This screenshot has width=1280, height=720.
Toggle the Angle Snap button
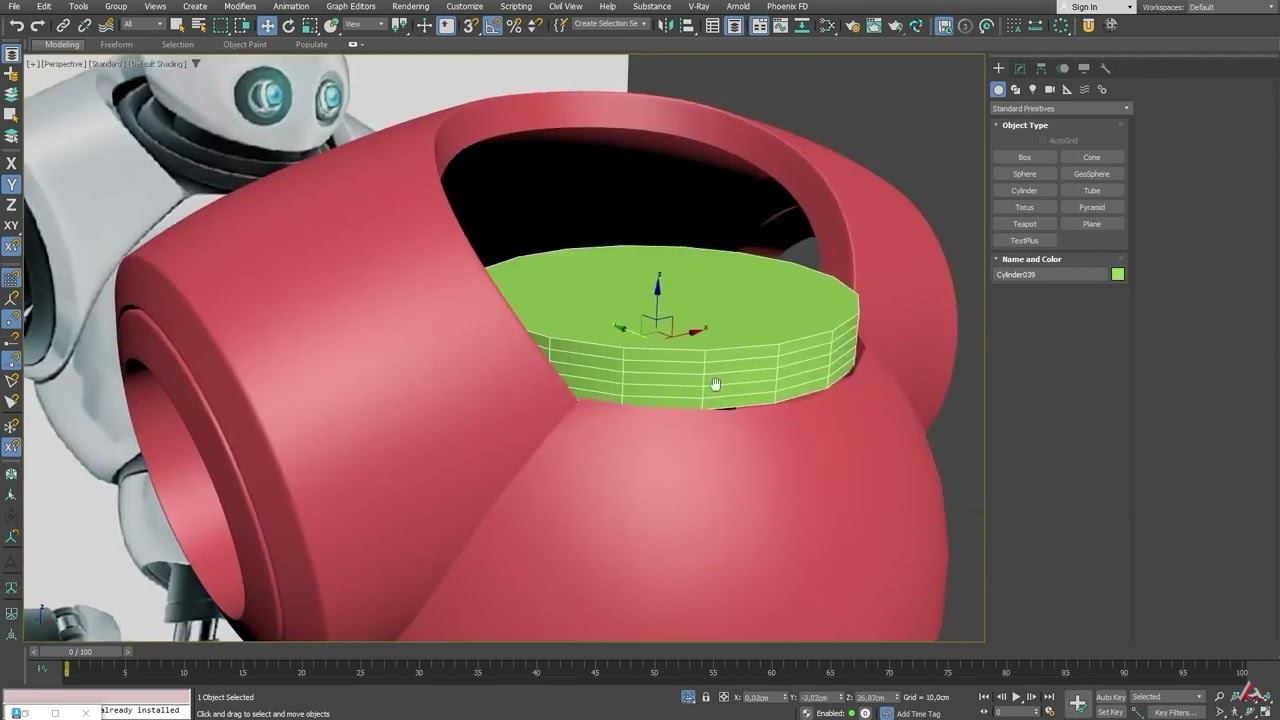tap(492, 26)
